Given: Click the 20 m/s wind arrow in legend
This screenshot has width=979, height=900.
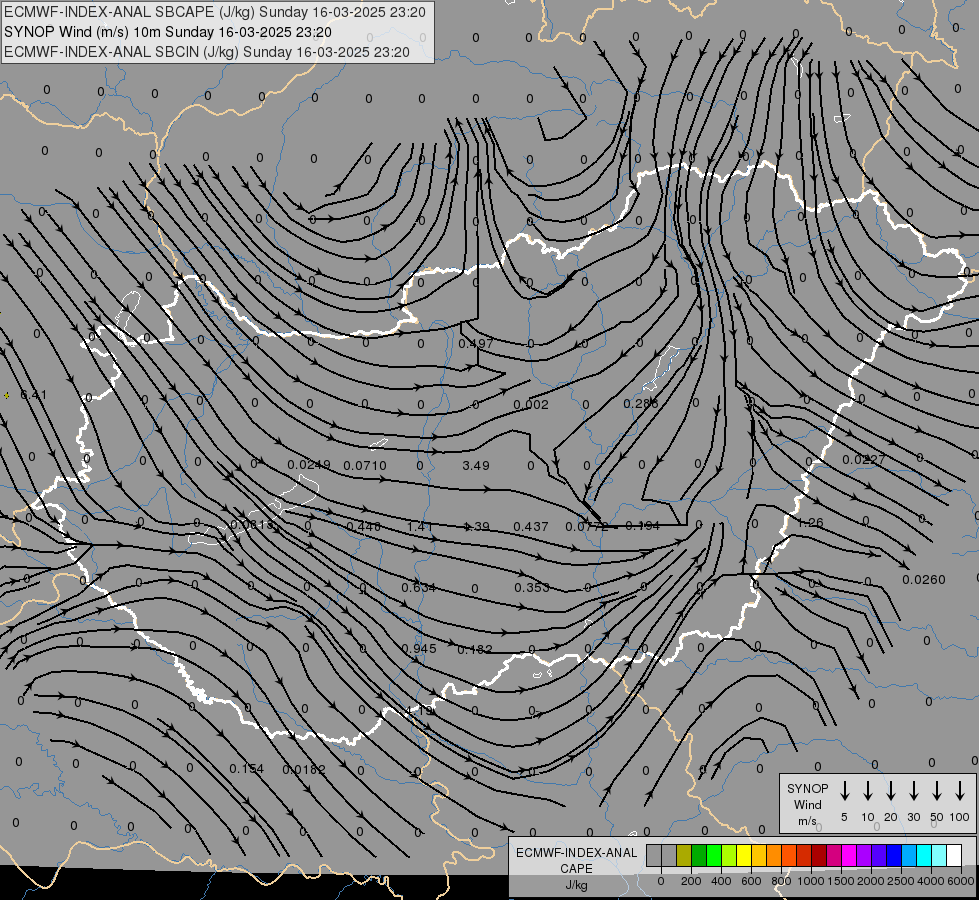Looking at the screenshot, I should click(890, 790).
